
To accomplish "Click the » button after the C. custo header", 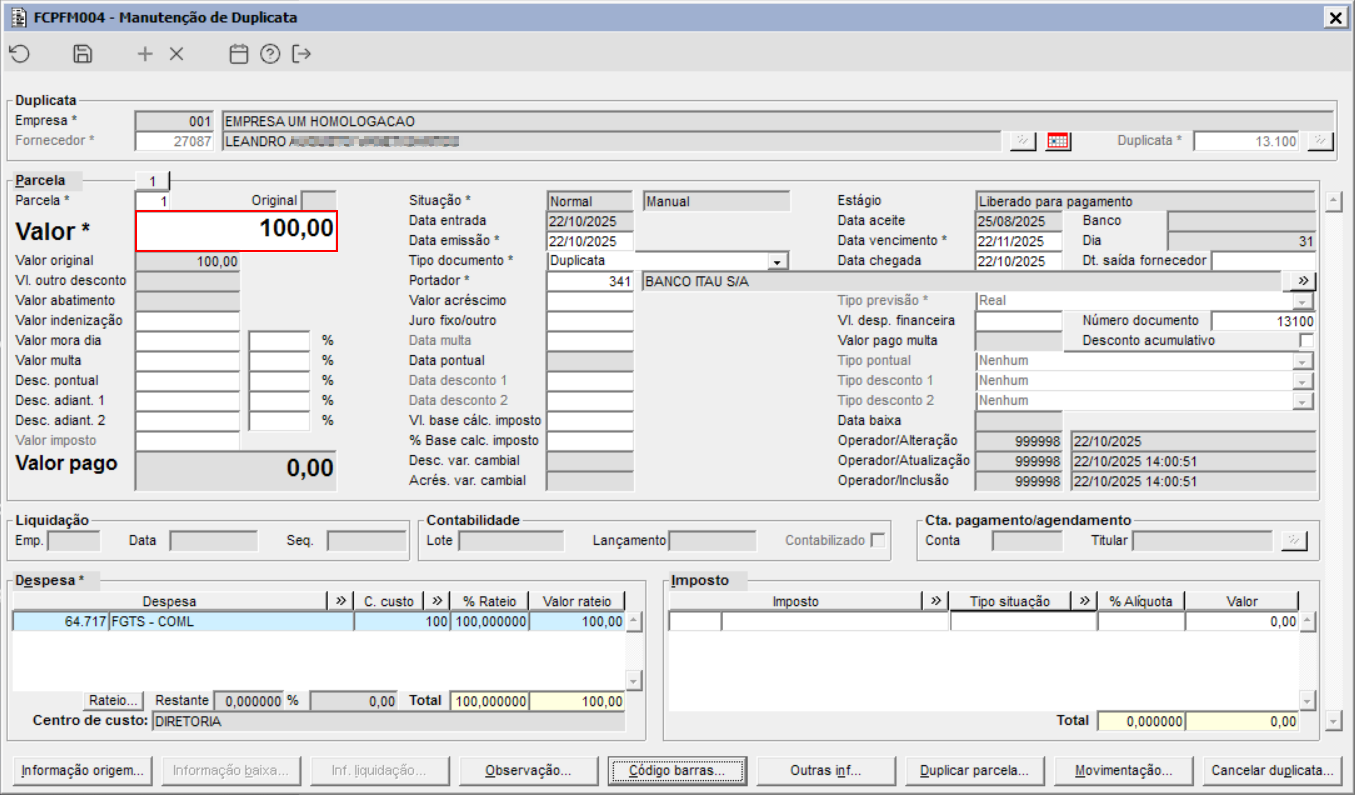I will tap(437, 601).
